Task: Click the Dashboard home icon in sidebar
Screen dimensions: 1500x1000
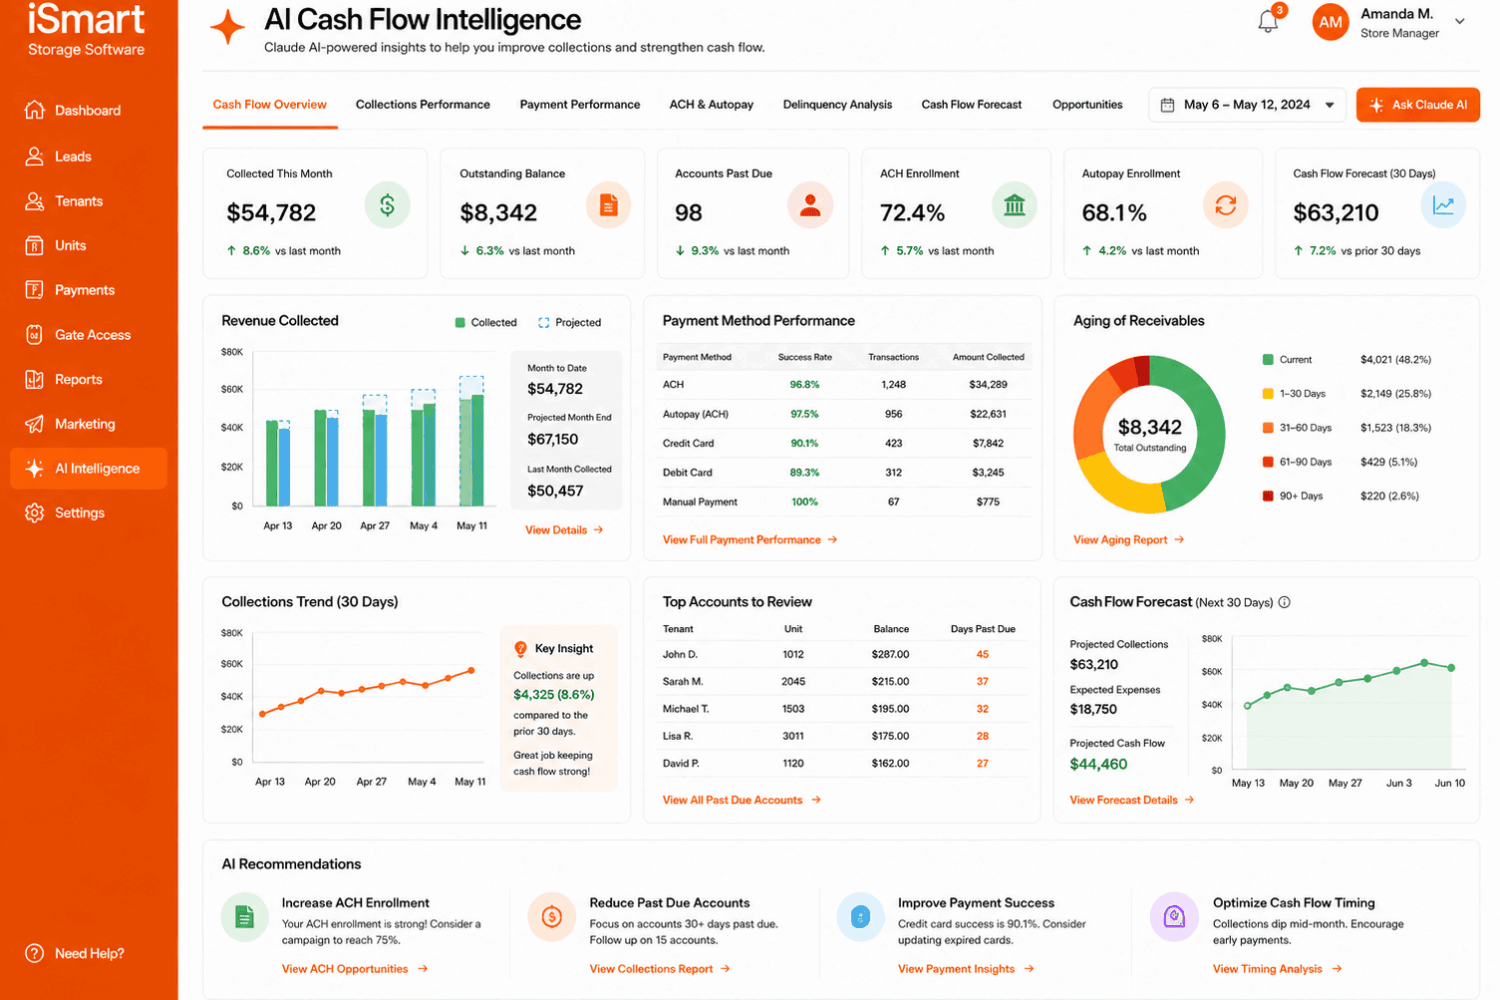Action: coord(35,110)
